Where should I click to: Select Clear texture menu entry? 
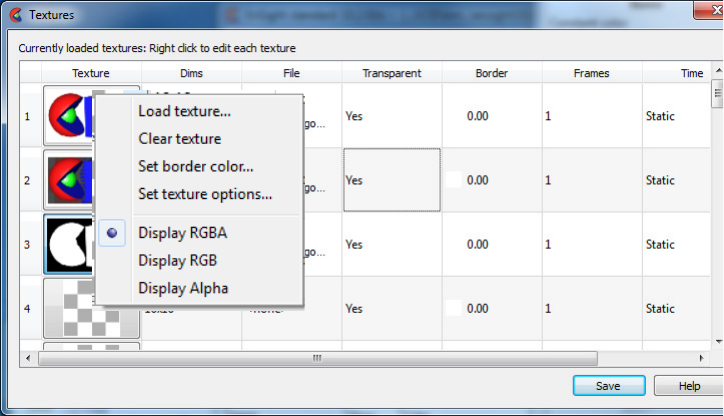coord(180,139)
